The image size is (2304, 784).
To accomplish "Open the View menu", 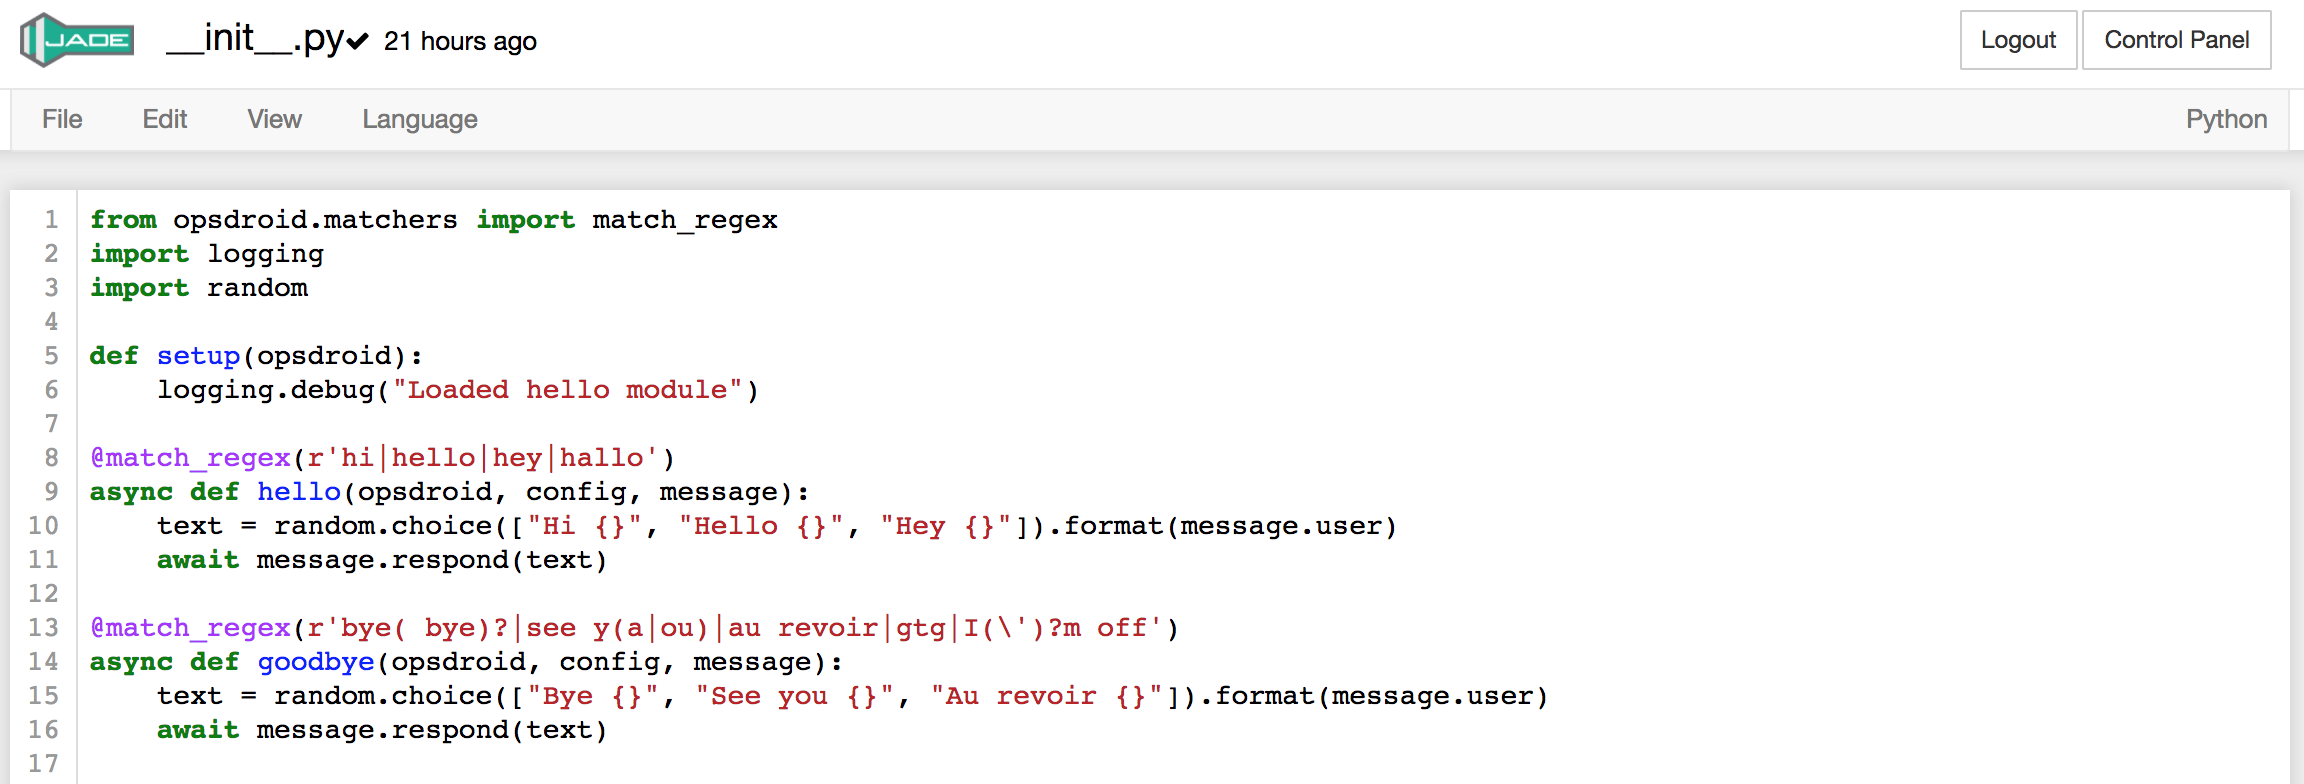I will click(x=273, y=119).
